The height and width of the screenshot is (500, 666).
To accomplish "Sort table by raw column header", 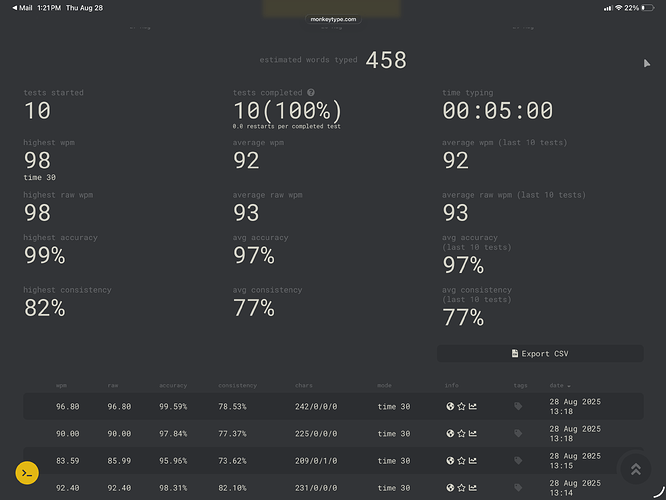I will click(x=112, y=385).
